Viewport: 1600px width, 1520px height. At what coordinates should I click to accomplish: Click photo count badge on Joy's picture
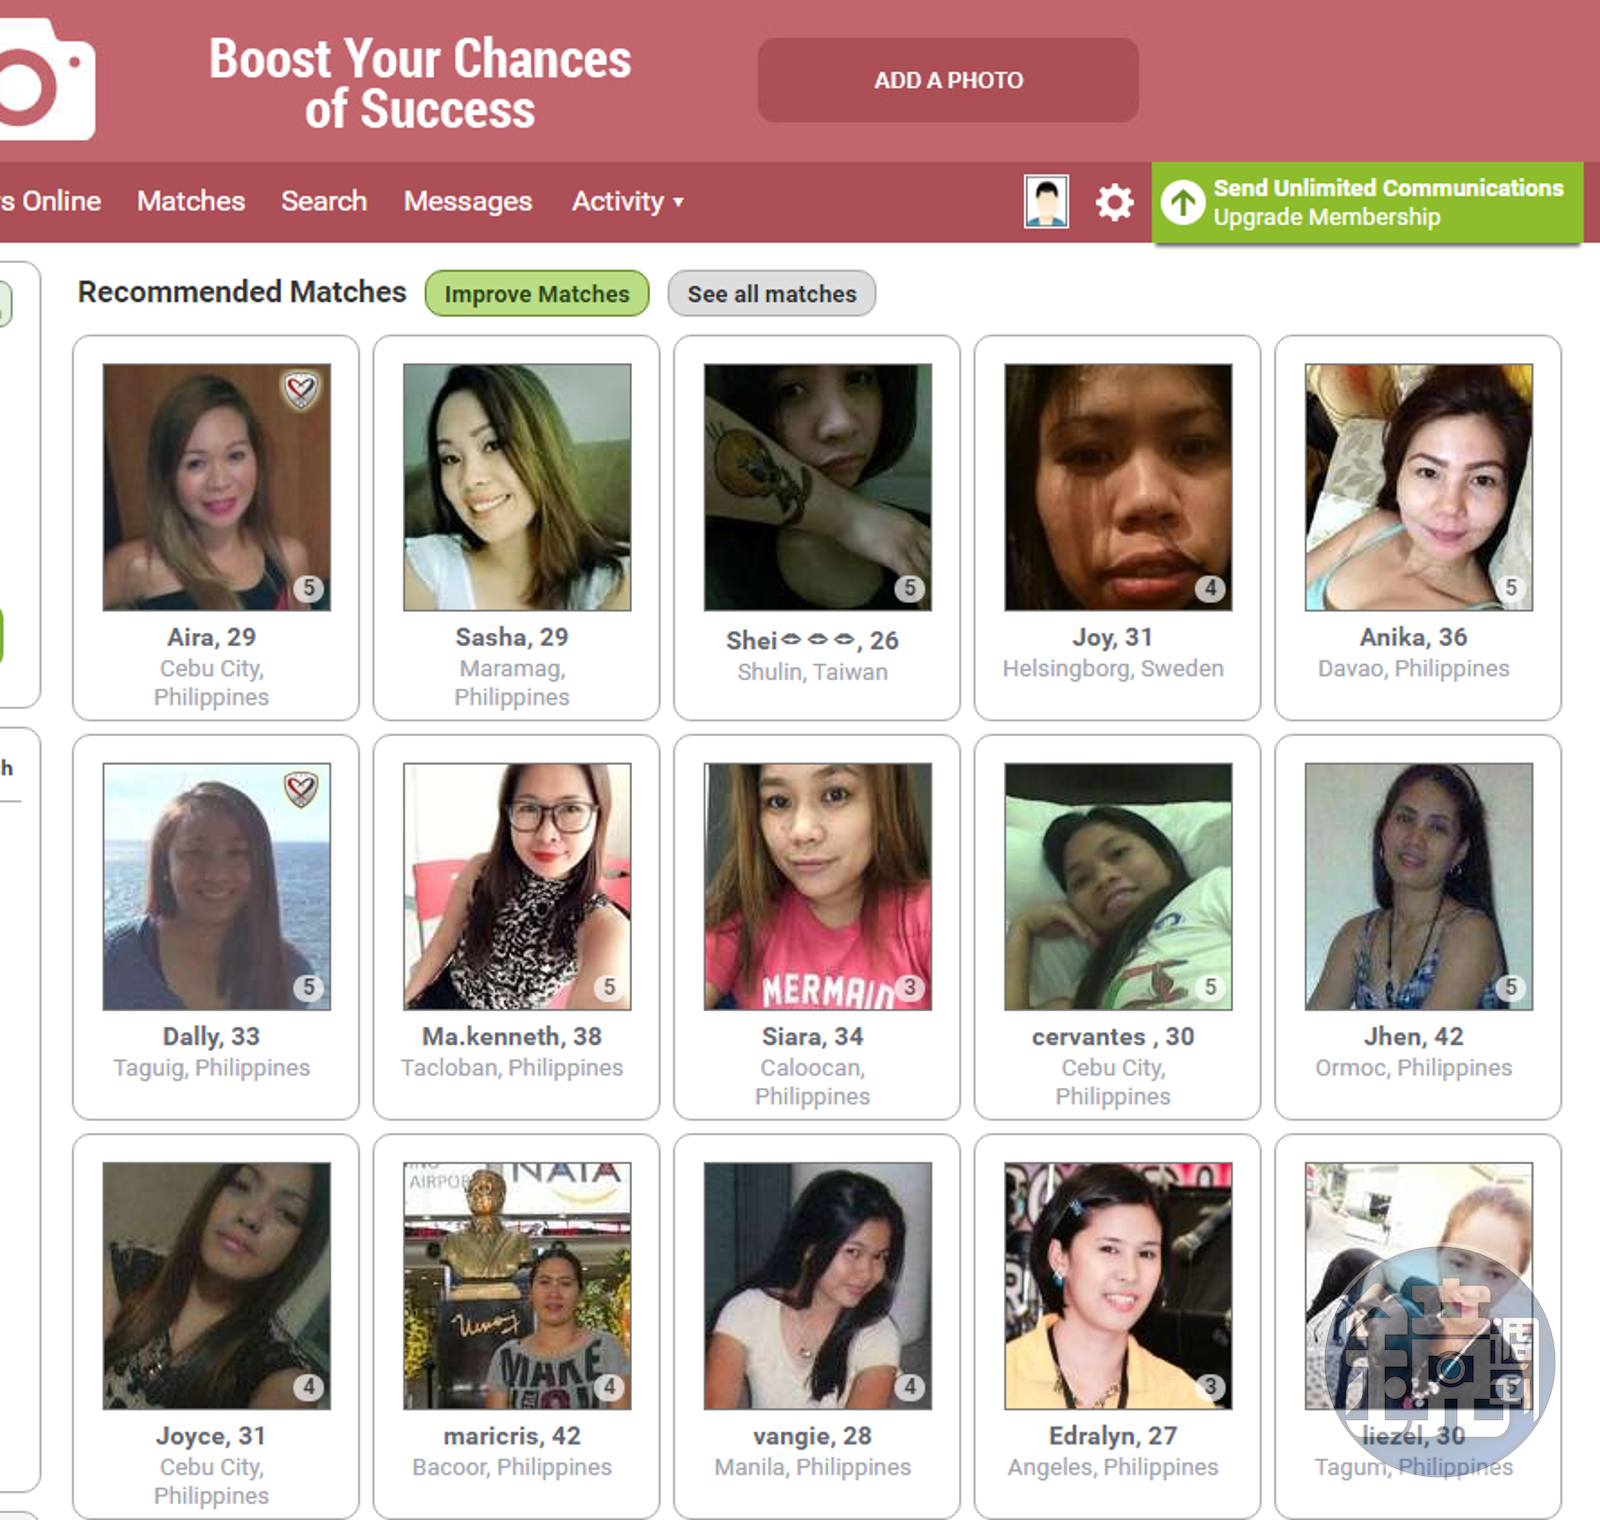pos(1210,588)
